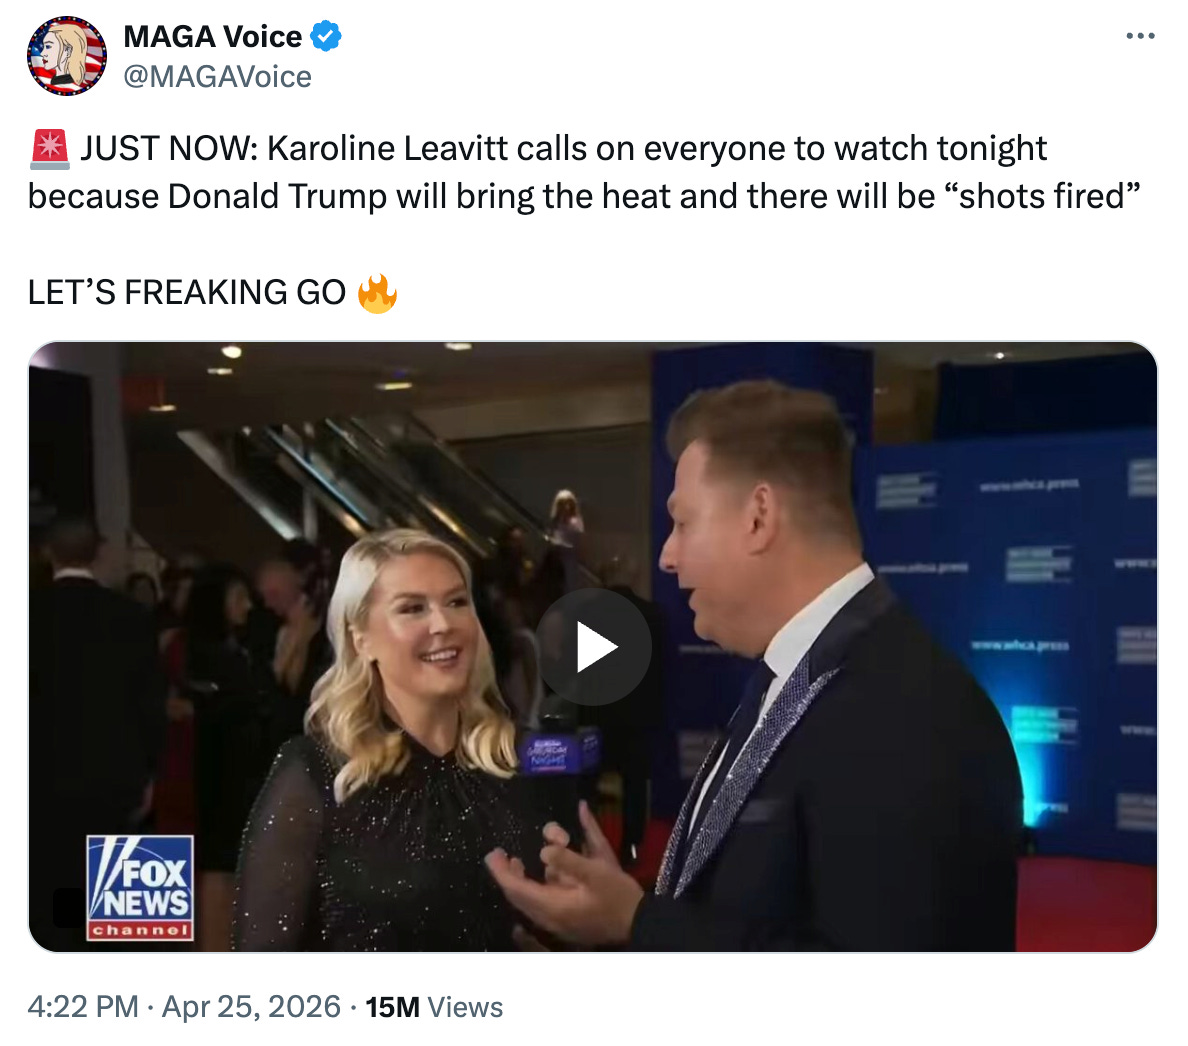1188x1046 pixels.
Task: Open the three-dot more options menu
Action: (1140, 36)
